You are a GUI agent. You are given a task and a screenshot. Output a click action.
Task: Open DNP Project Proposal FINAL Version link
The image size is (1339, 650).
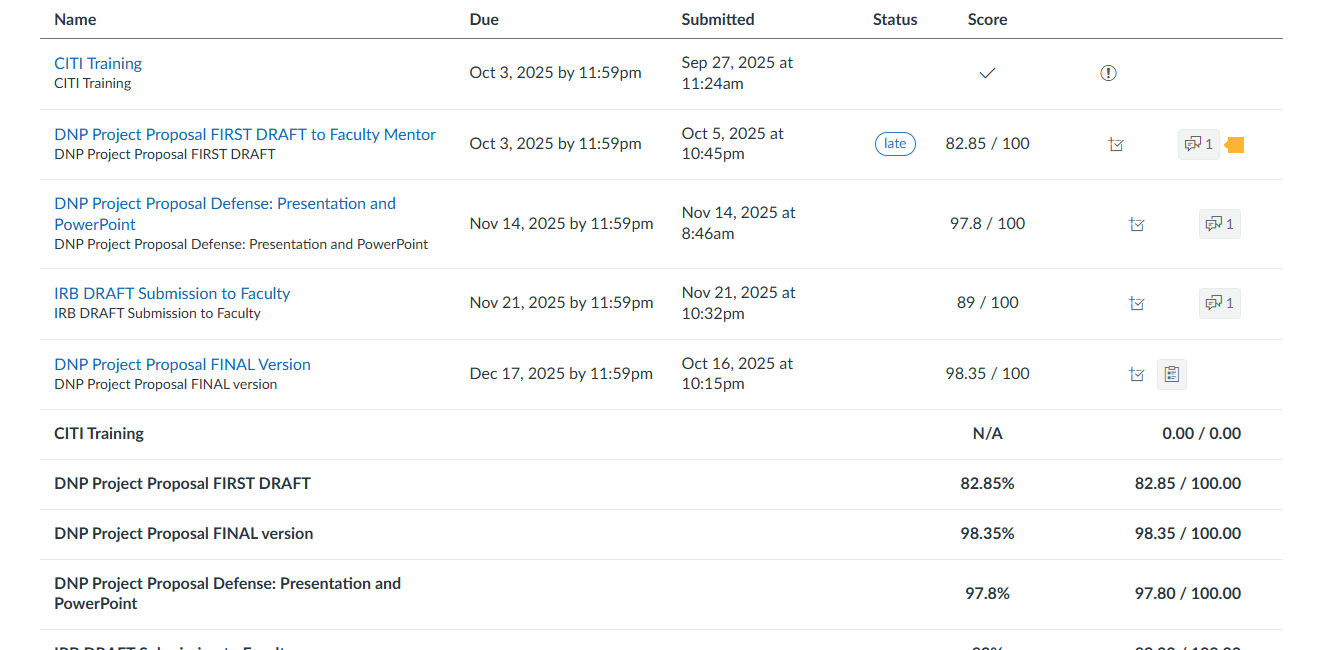pos(182,364)
